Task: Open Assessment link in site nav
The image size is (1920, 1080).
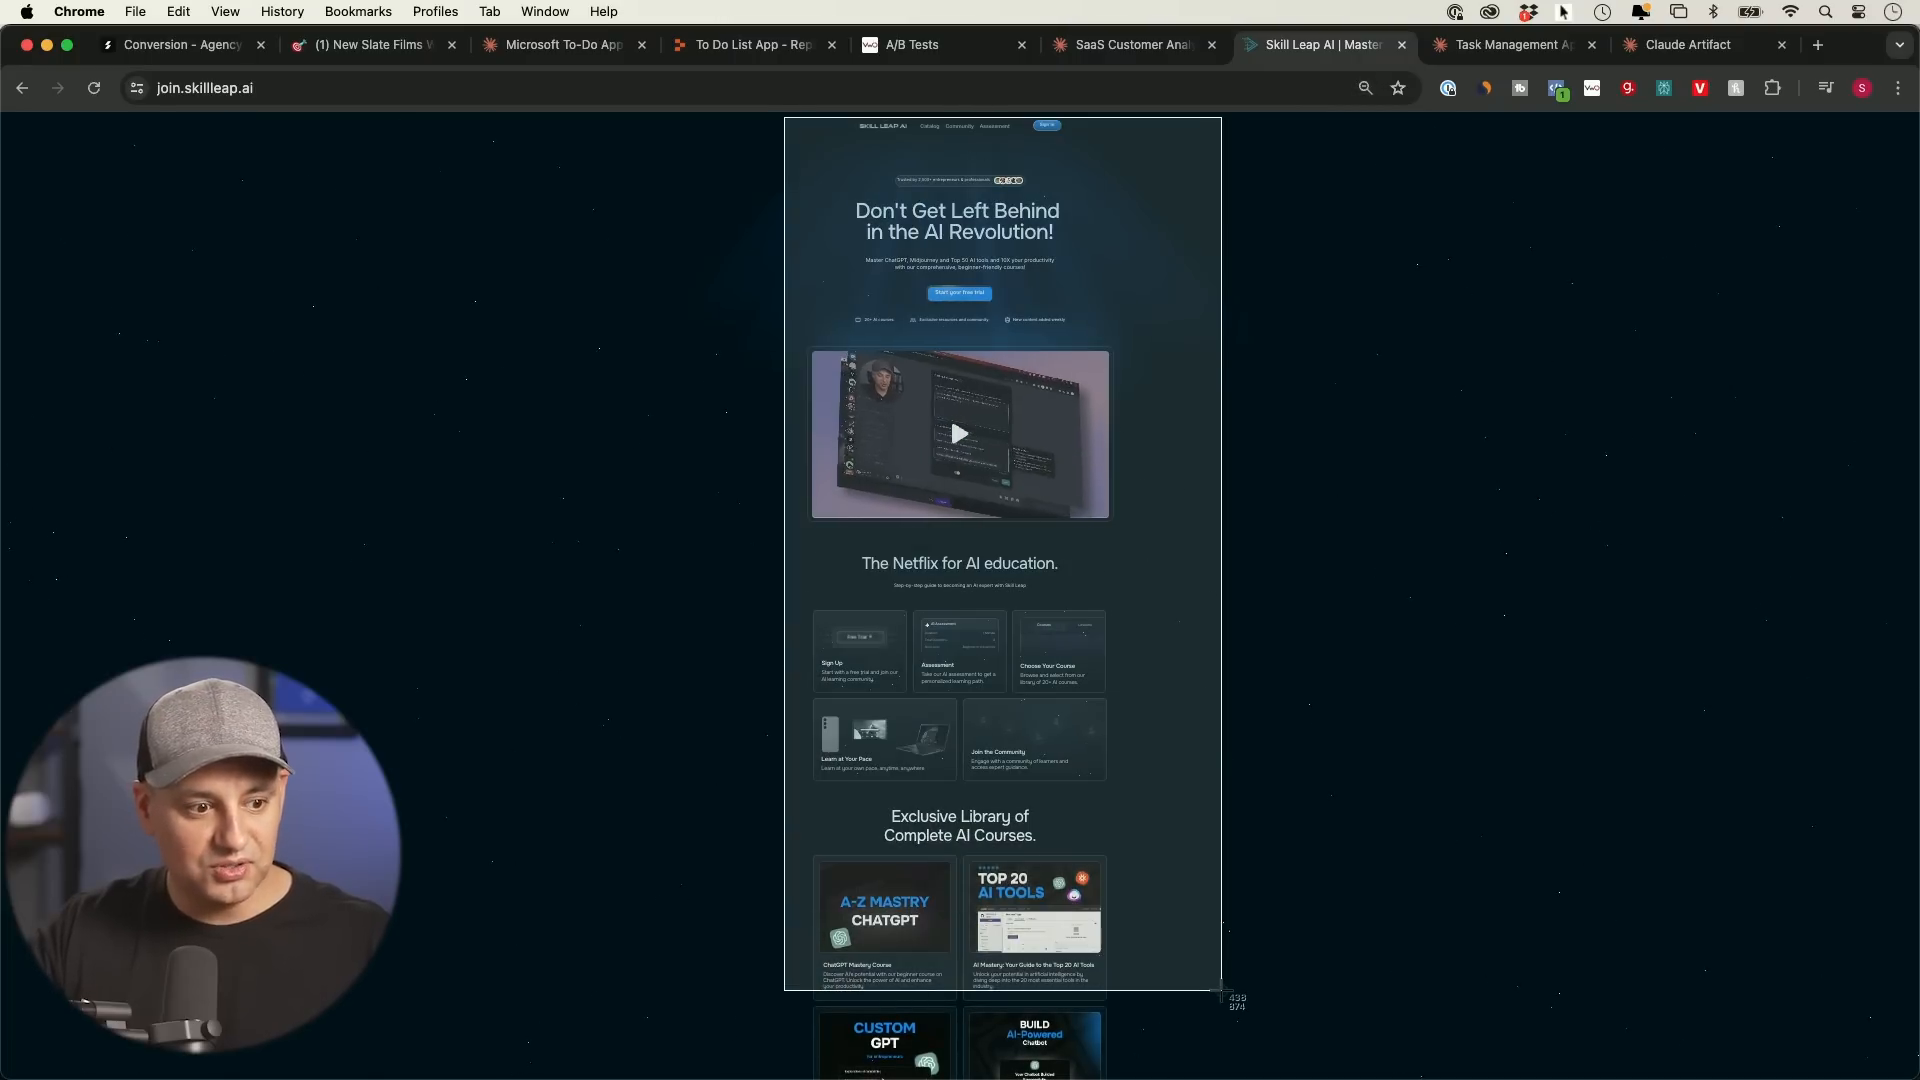Action: 994,126
